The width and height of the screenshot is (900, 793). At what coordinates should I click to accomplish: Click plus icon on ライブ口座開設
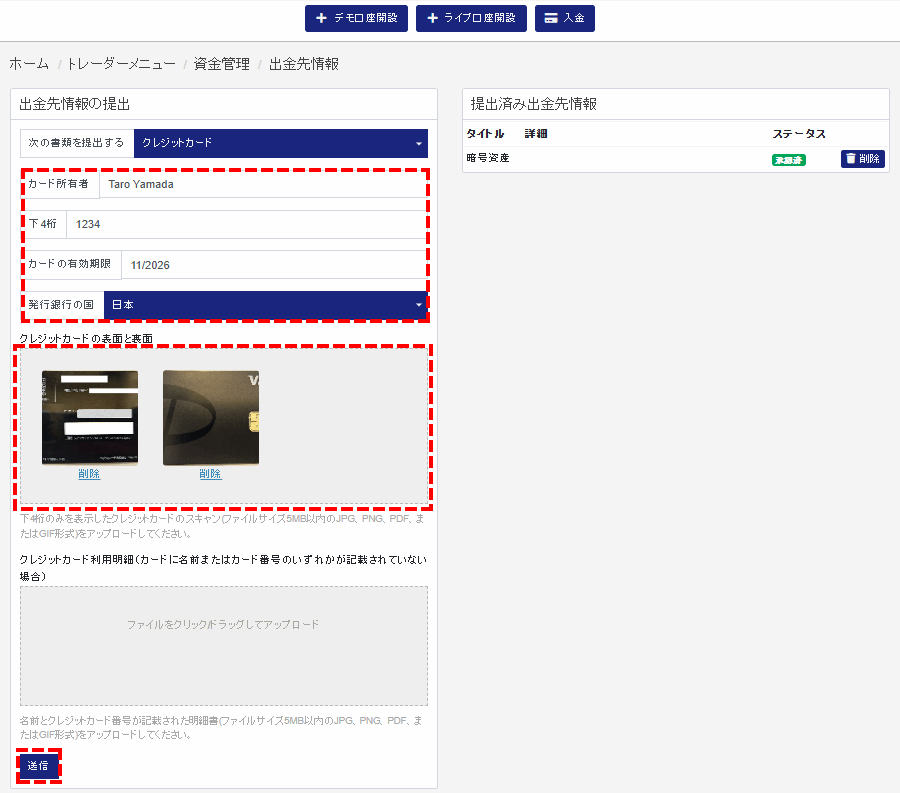tap(433, 18)
